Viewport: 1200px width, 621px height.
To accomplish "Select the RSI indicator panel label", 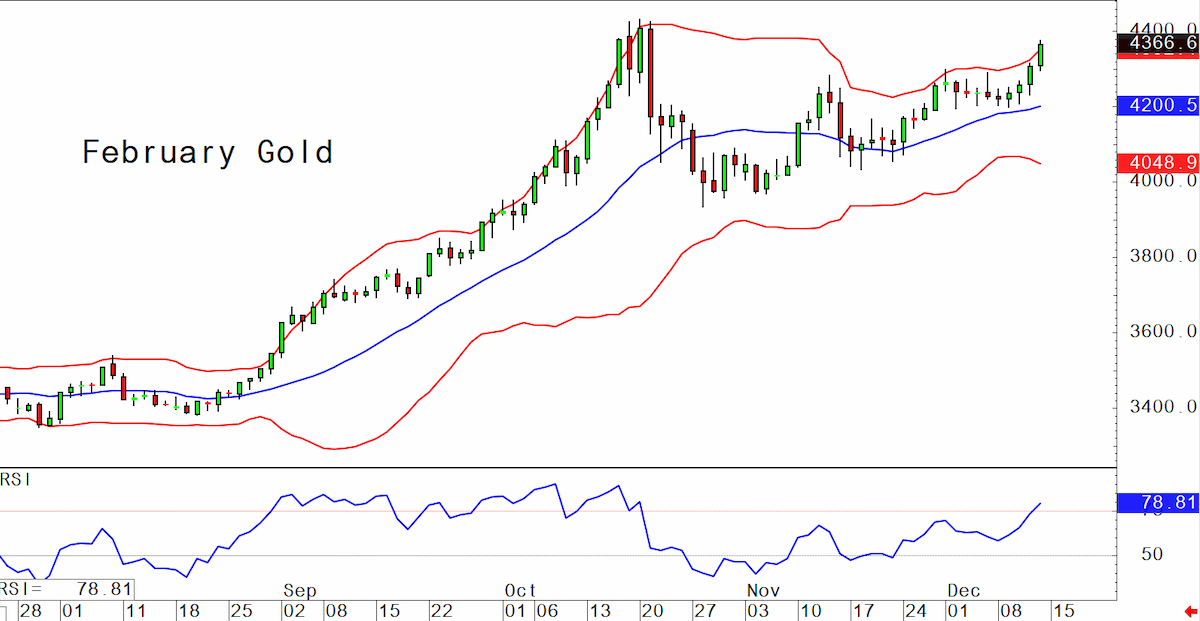I will 16,480.
